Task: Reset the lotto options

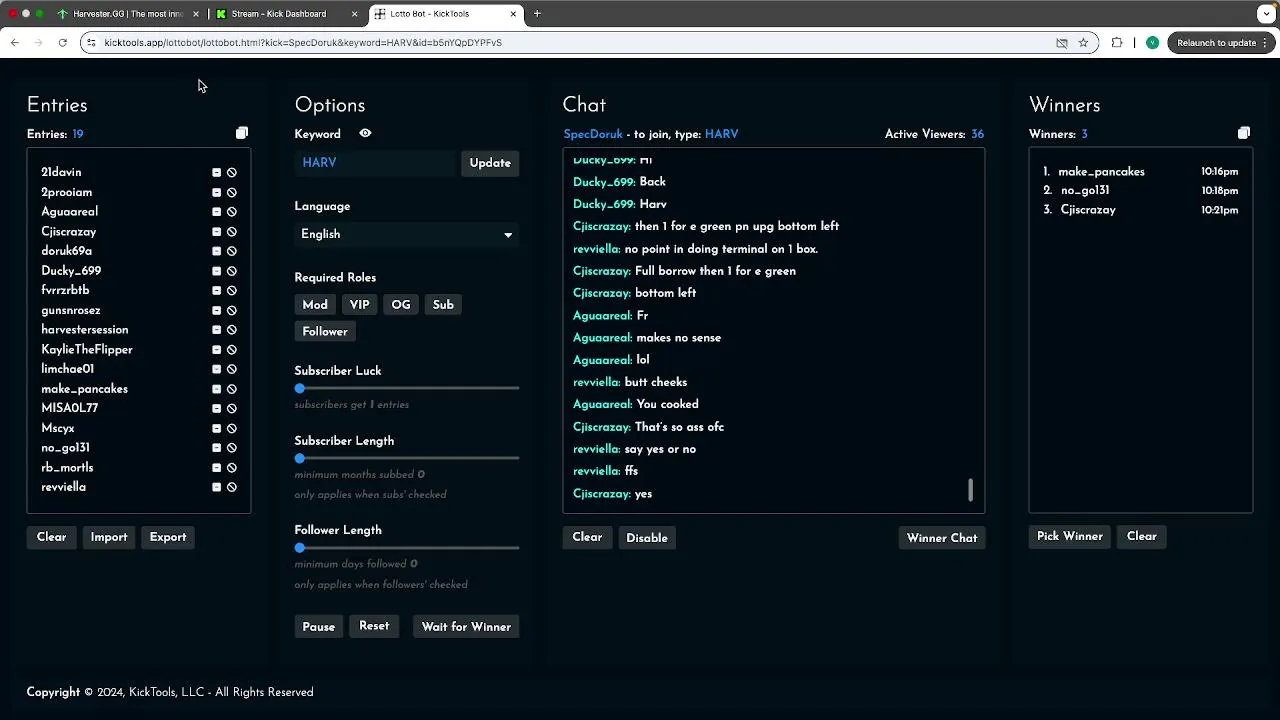Action: [374, 626]
